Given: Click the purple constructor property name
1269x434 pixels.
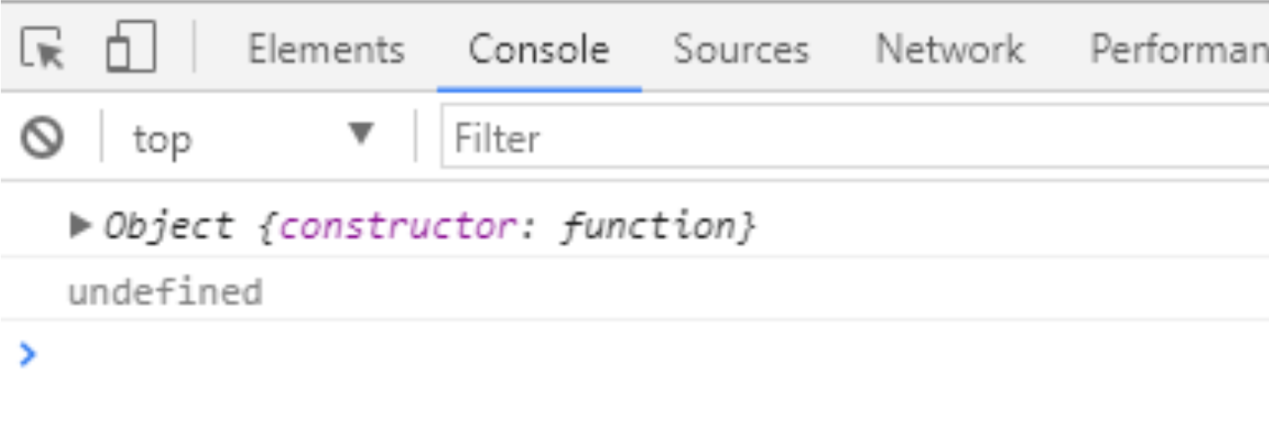Looking at the screenshot, I should pos(396,228).
